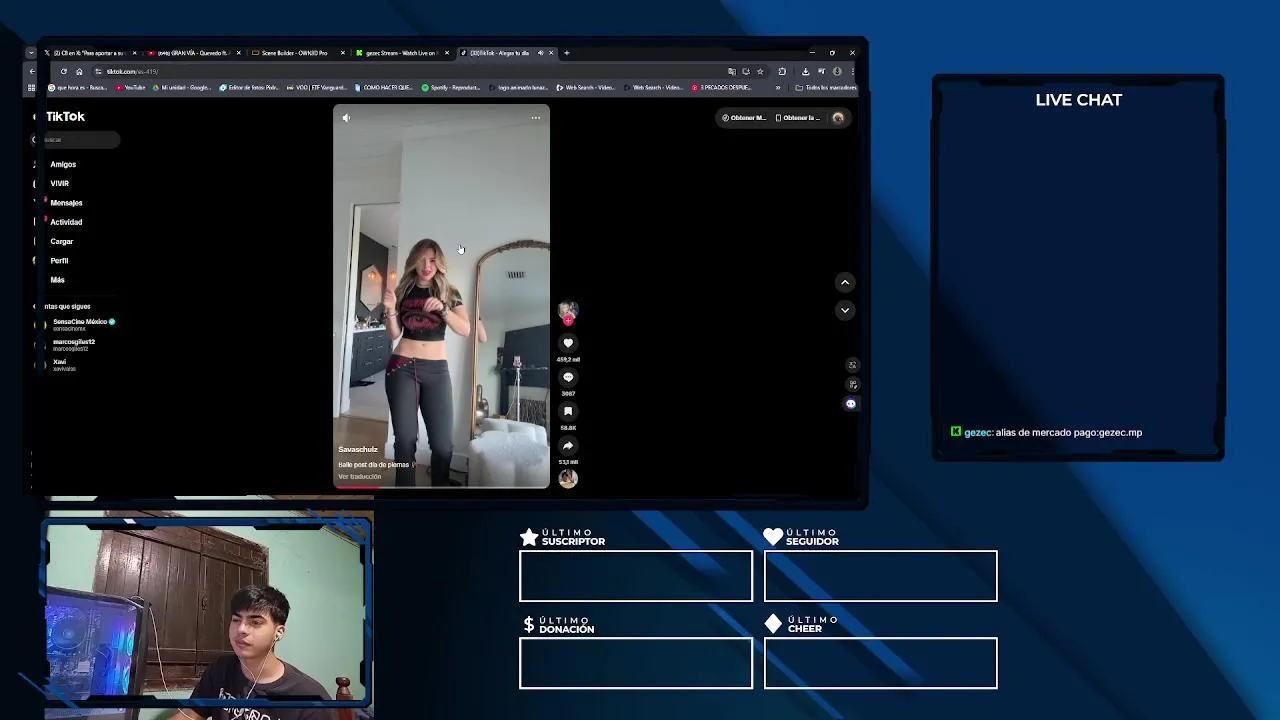Open SensaCine México account

(x=84, y=325)
